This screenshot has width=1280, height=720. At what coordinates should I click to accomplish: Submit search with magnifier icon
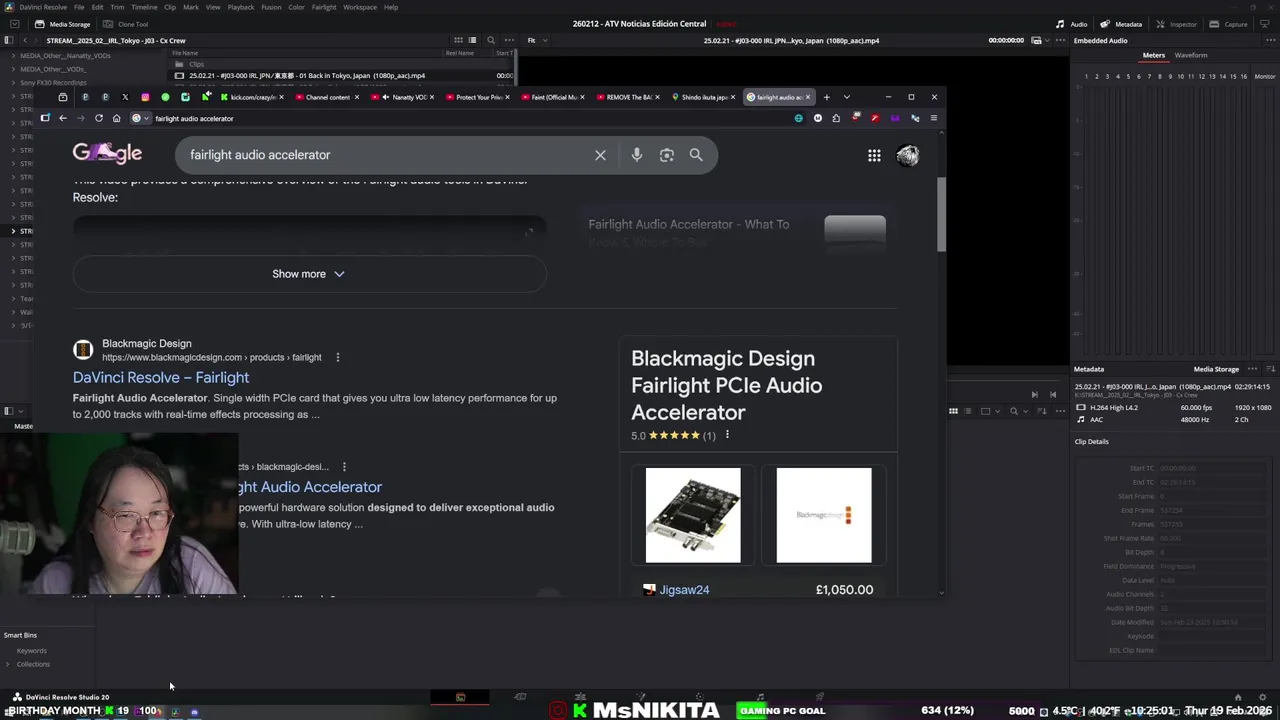(696, 155)
